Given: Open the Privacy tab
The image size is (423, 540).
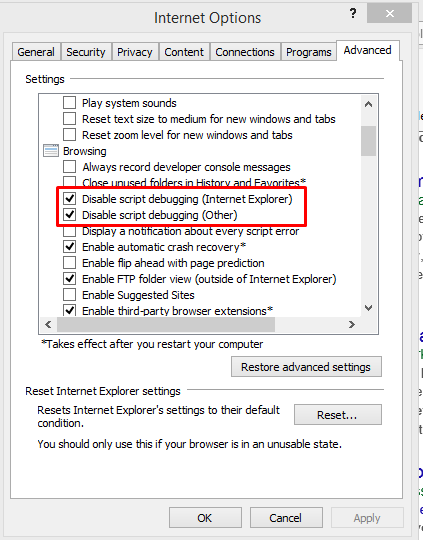Looking at the screenshot, I should [134, 52].
